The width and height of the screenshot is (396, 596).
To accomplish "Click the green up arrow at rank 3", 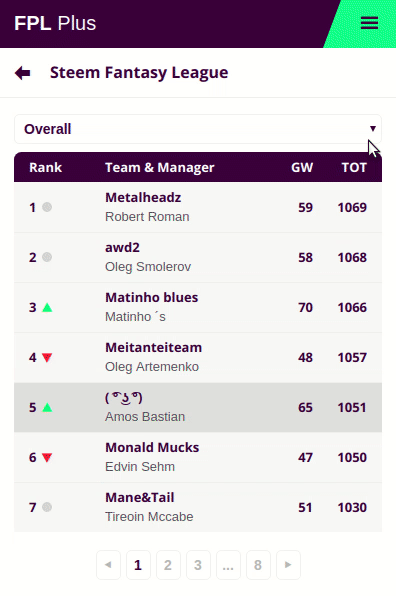I will click(x=47, y=307).
